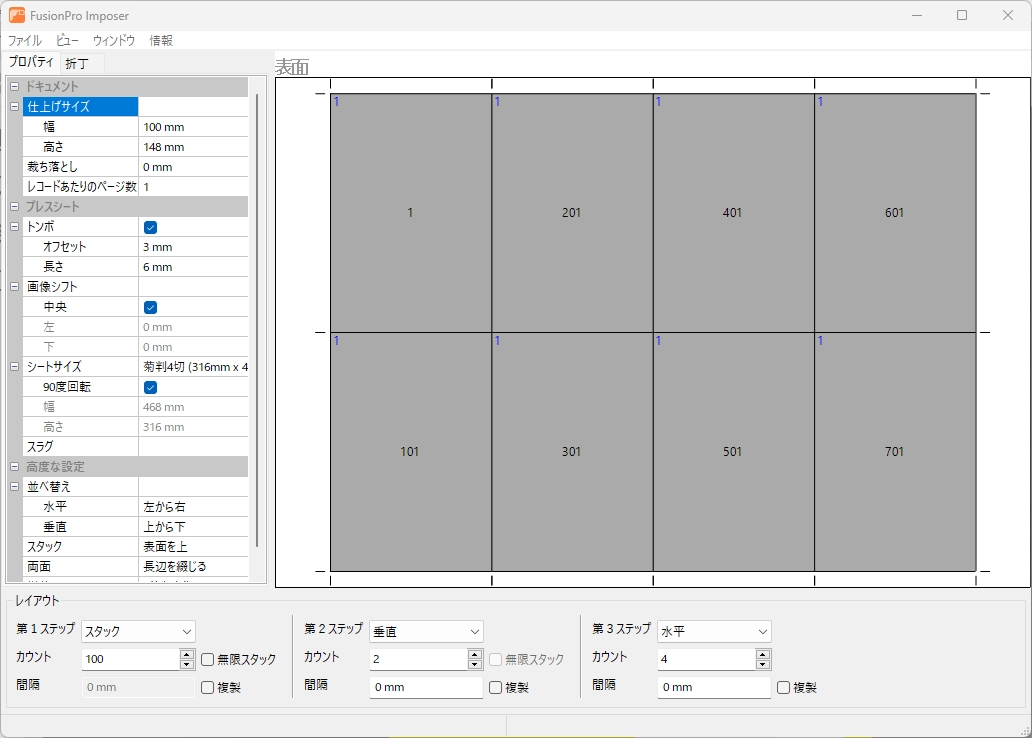This screenshot has width=1032, height=738.
Task: Select the 仕上げサイズ 幅 value field
Action: pyautogui.click(x=190, y=127)
